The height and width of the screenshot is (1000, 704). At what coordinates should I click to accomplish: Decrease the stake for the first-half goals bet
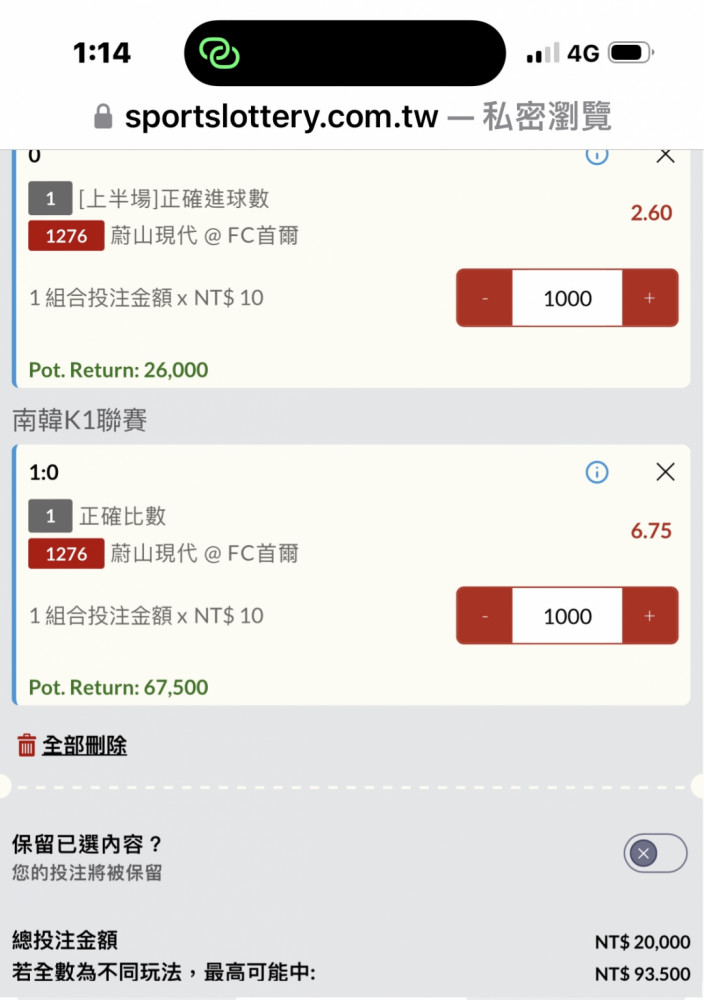[485, 298]
